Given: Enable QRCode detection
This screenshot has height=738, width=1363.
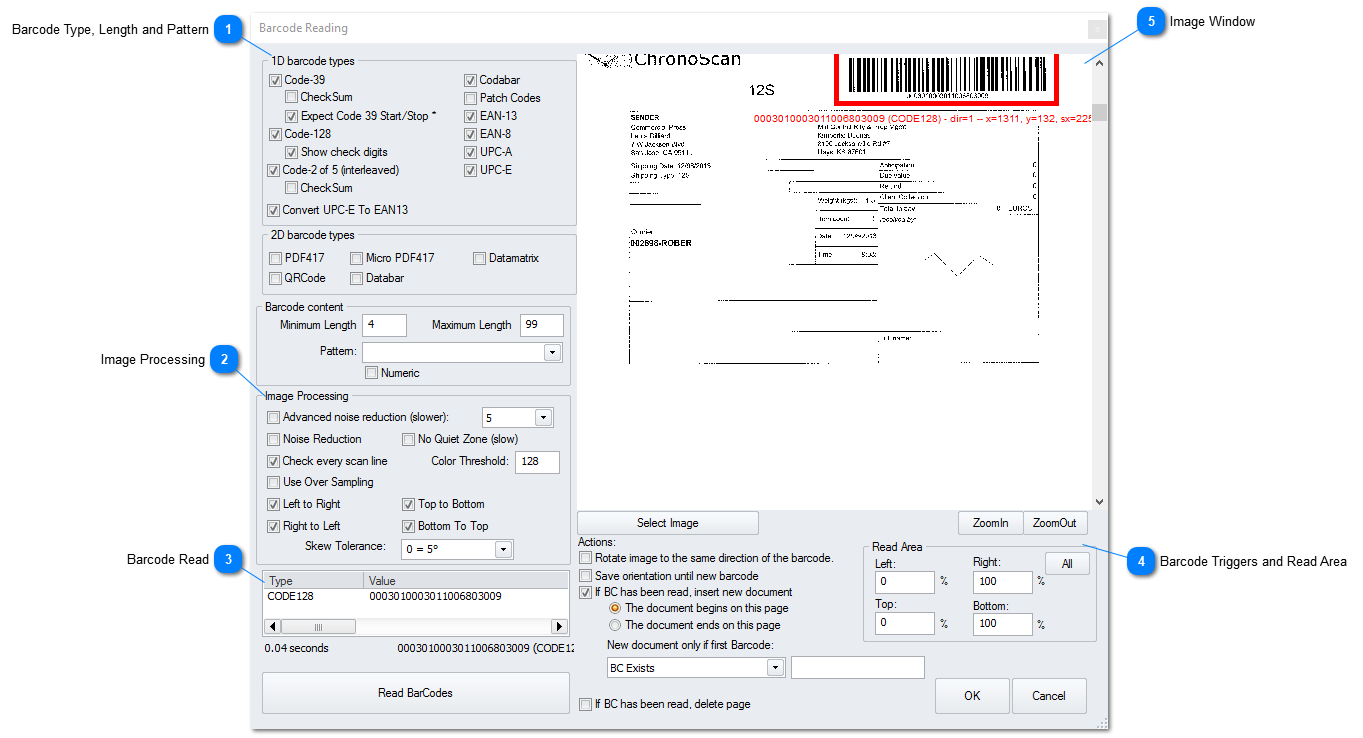Looking at the screenshot, I should tap(275, 278).
